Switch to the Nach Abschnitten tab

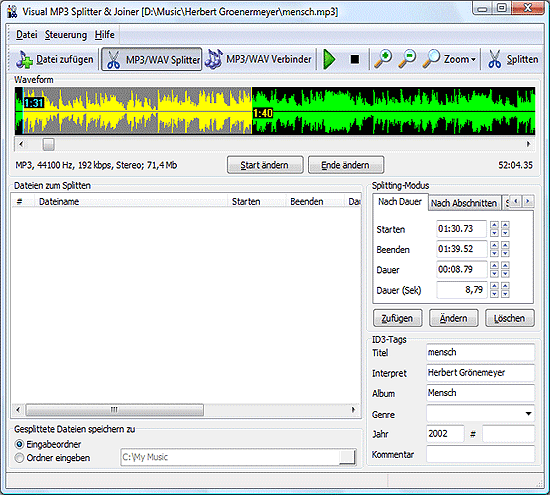click(464, 203)
